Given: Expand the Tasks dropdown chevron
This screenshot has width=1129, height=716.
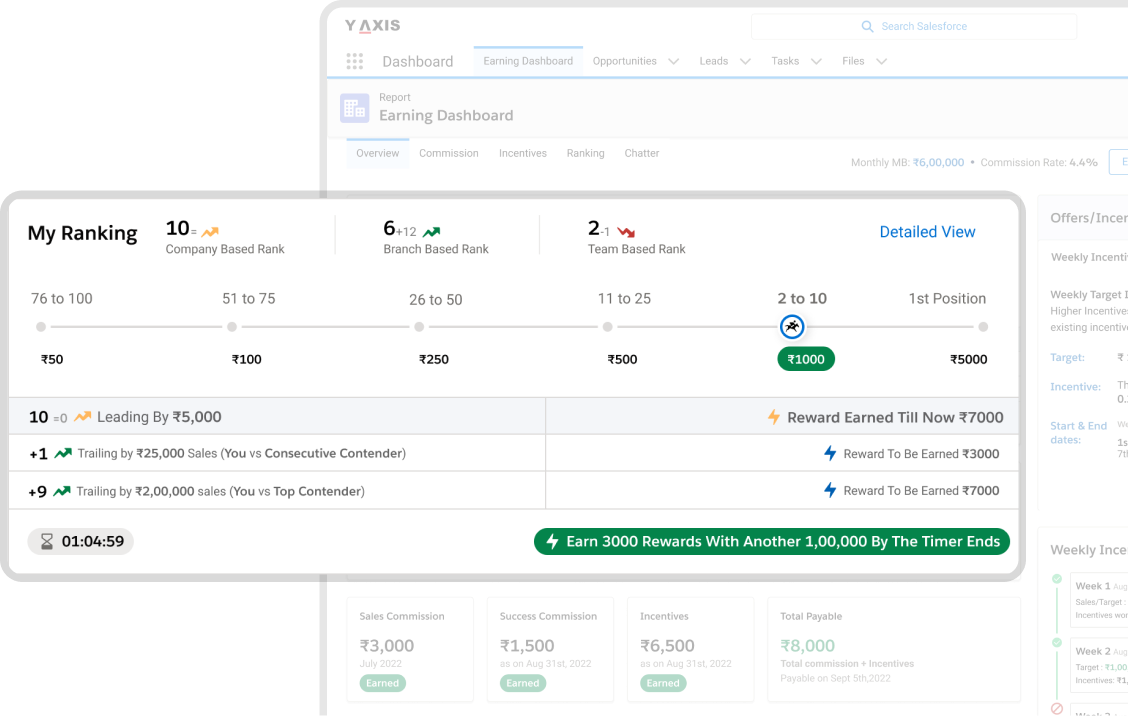Looking at the screenshot, I should 816,62.
